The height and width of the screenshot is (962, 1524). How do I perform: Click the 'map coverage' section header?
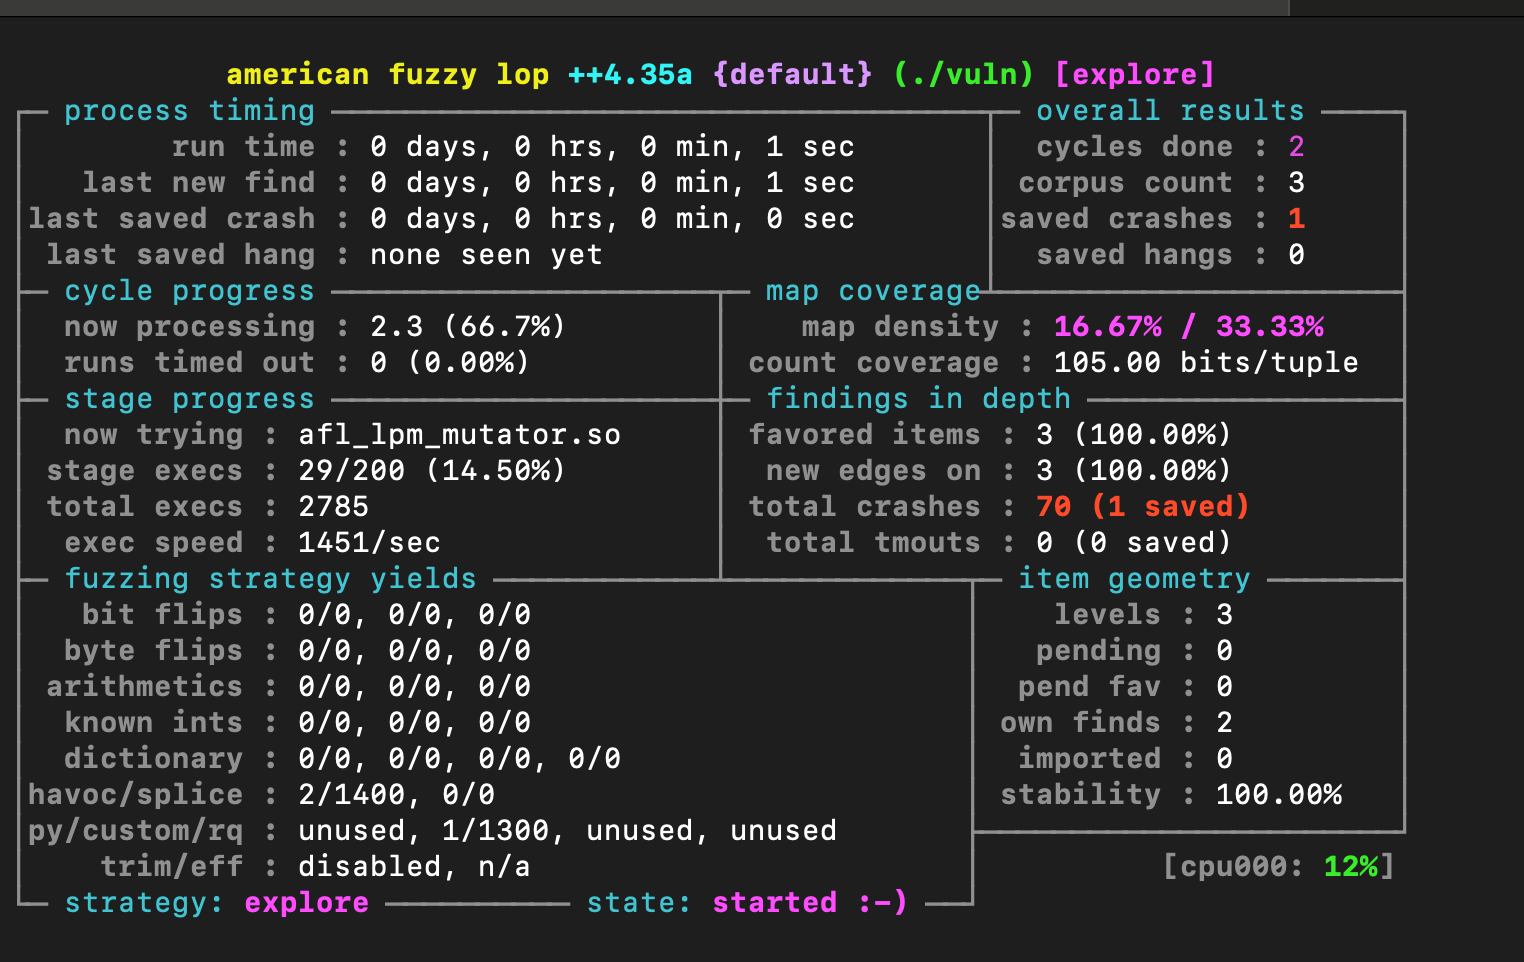point(873,291)
